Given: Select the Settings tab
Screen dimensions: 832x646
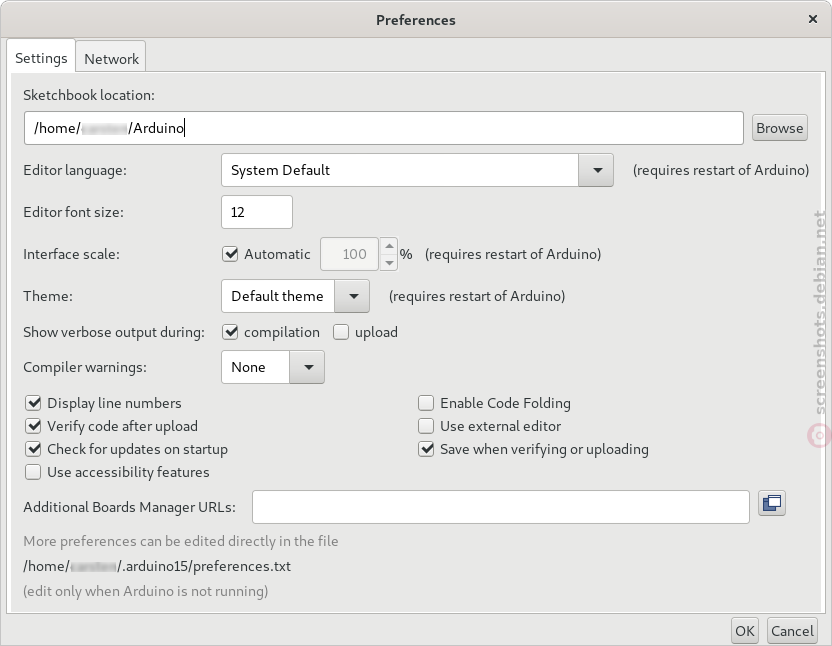Looking at the screenshot, I should (41, 57).
